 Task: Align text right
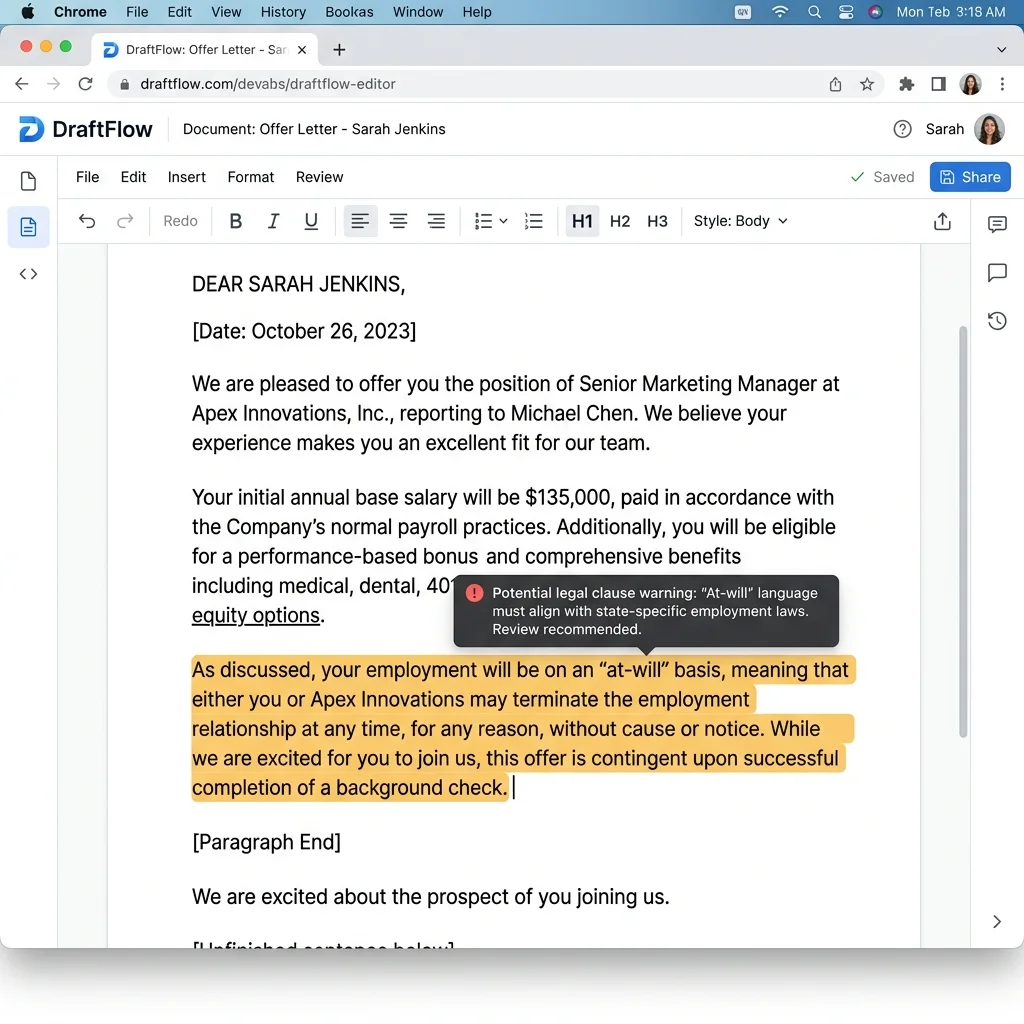point(436,221)
